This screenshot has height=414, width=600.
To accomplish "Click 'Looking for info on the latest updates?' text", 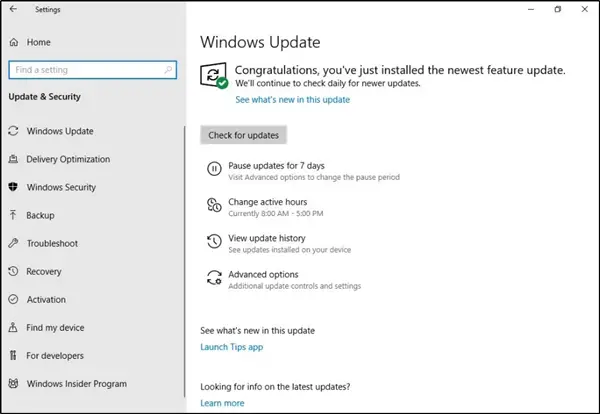I will pyautogui.click(x=275, y=386).
